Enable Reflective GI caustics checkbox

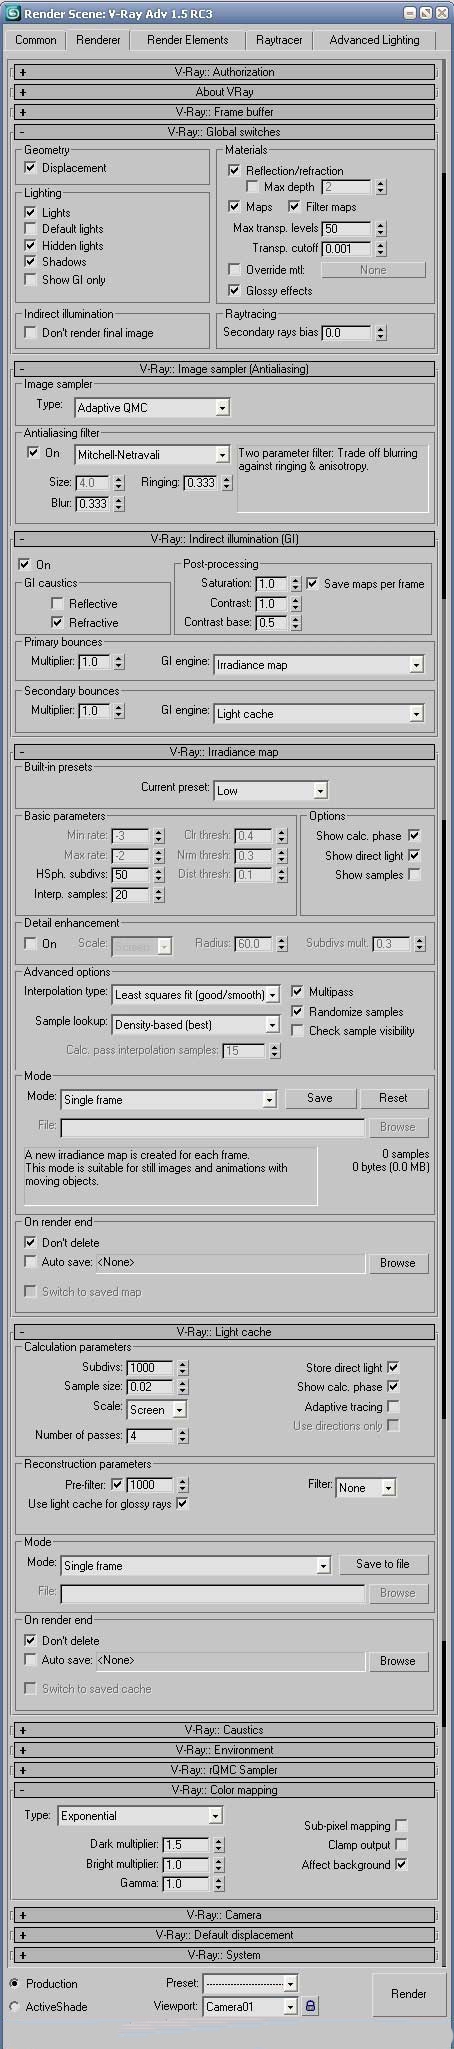[57, 604]
